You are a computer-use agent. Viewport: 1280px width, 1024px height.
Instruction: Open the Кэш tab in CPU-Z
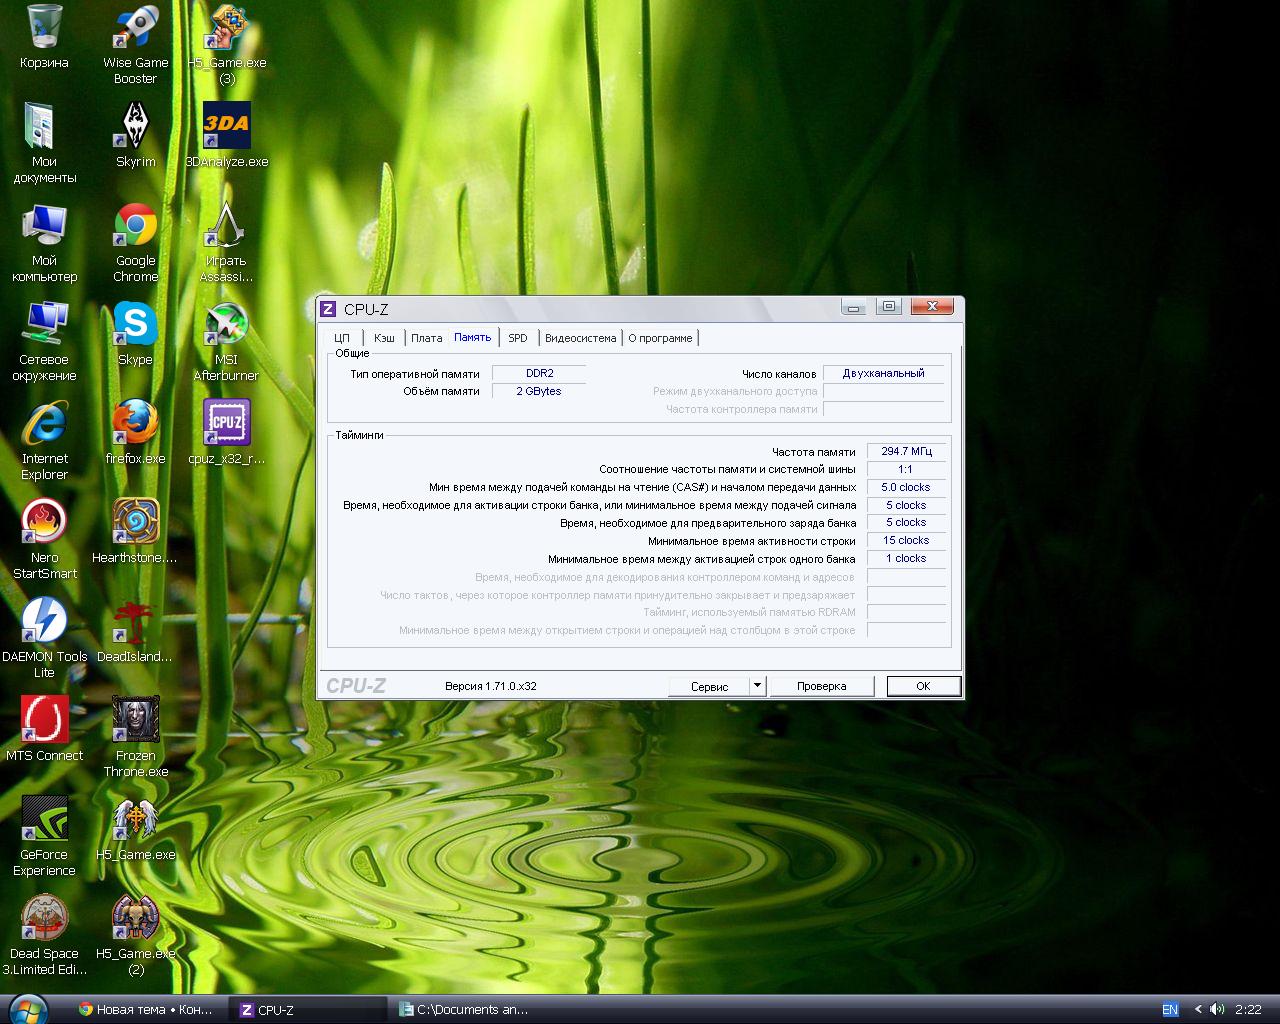click(384, 338)
